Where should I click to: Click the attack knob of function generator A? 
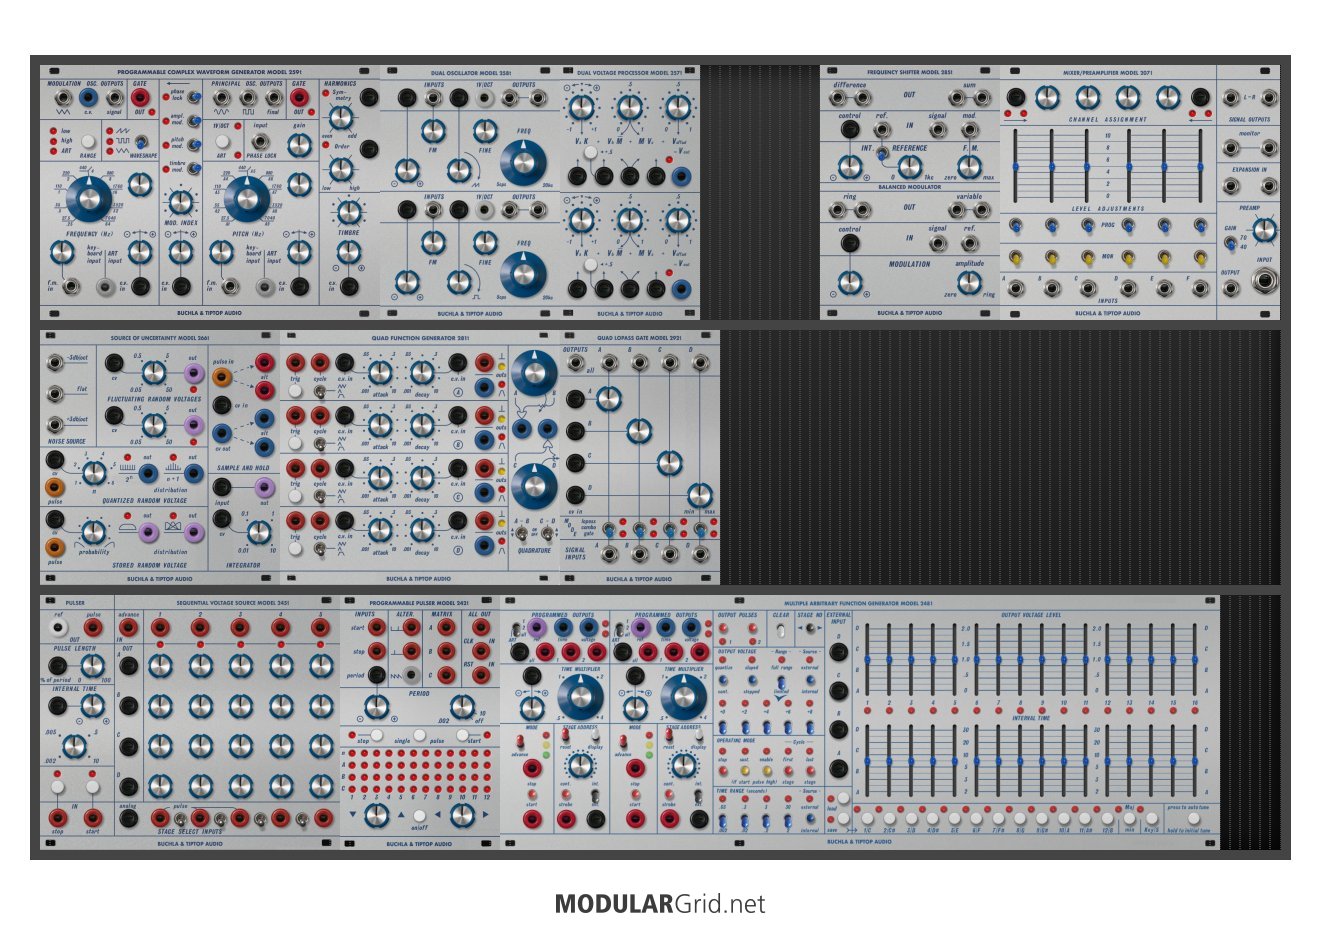[x=379, y=372]
